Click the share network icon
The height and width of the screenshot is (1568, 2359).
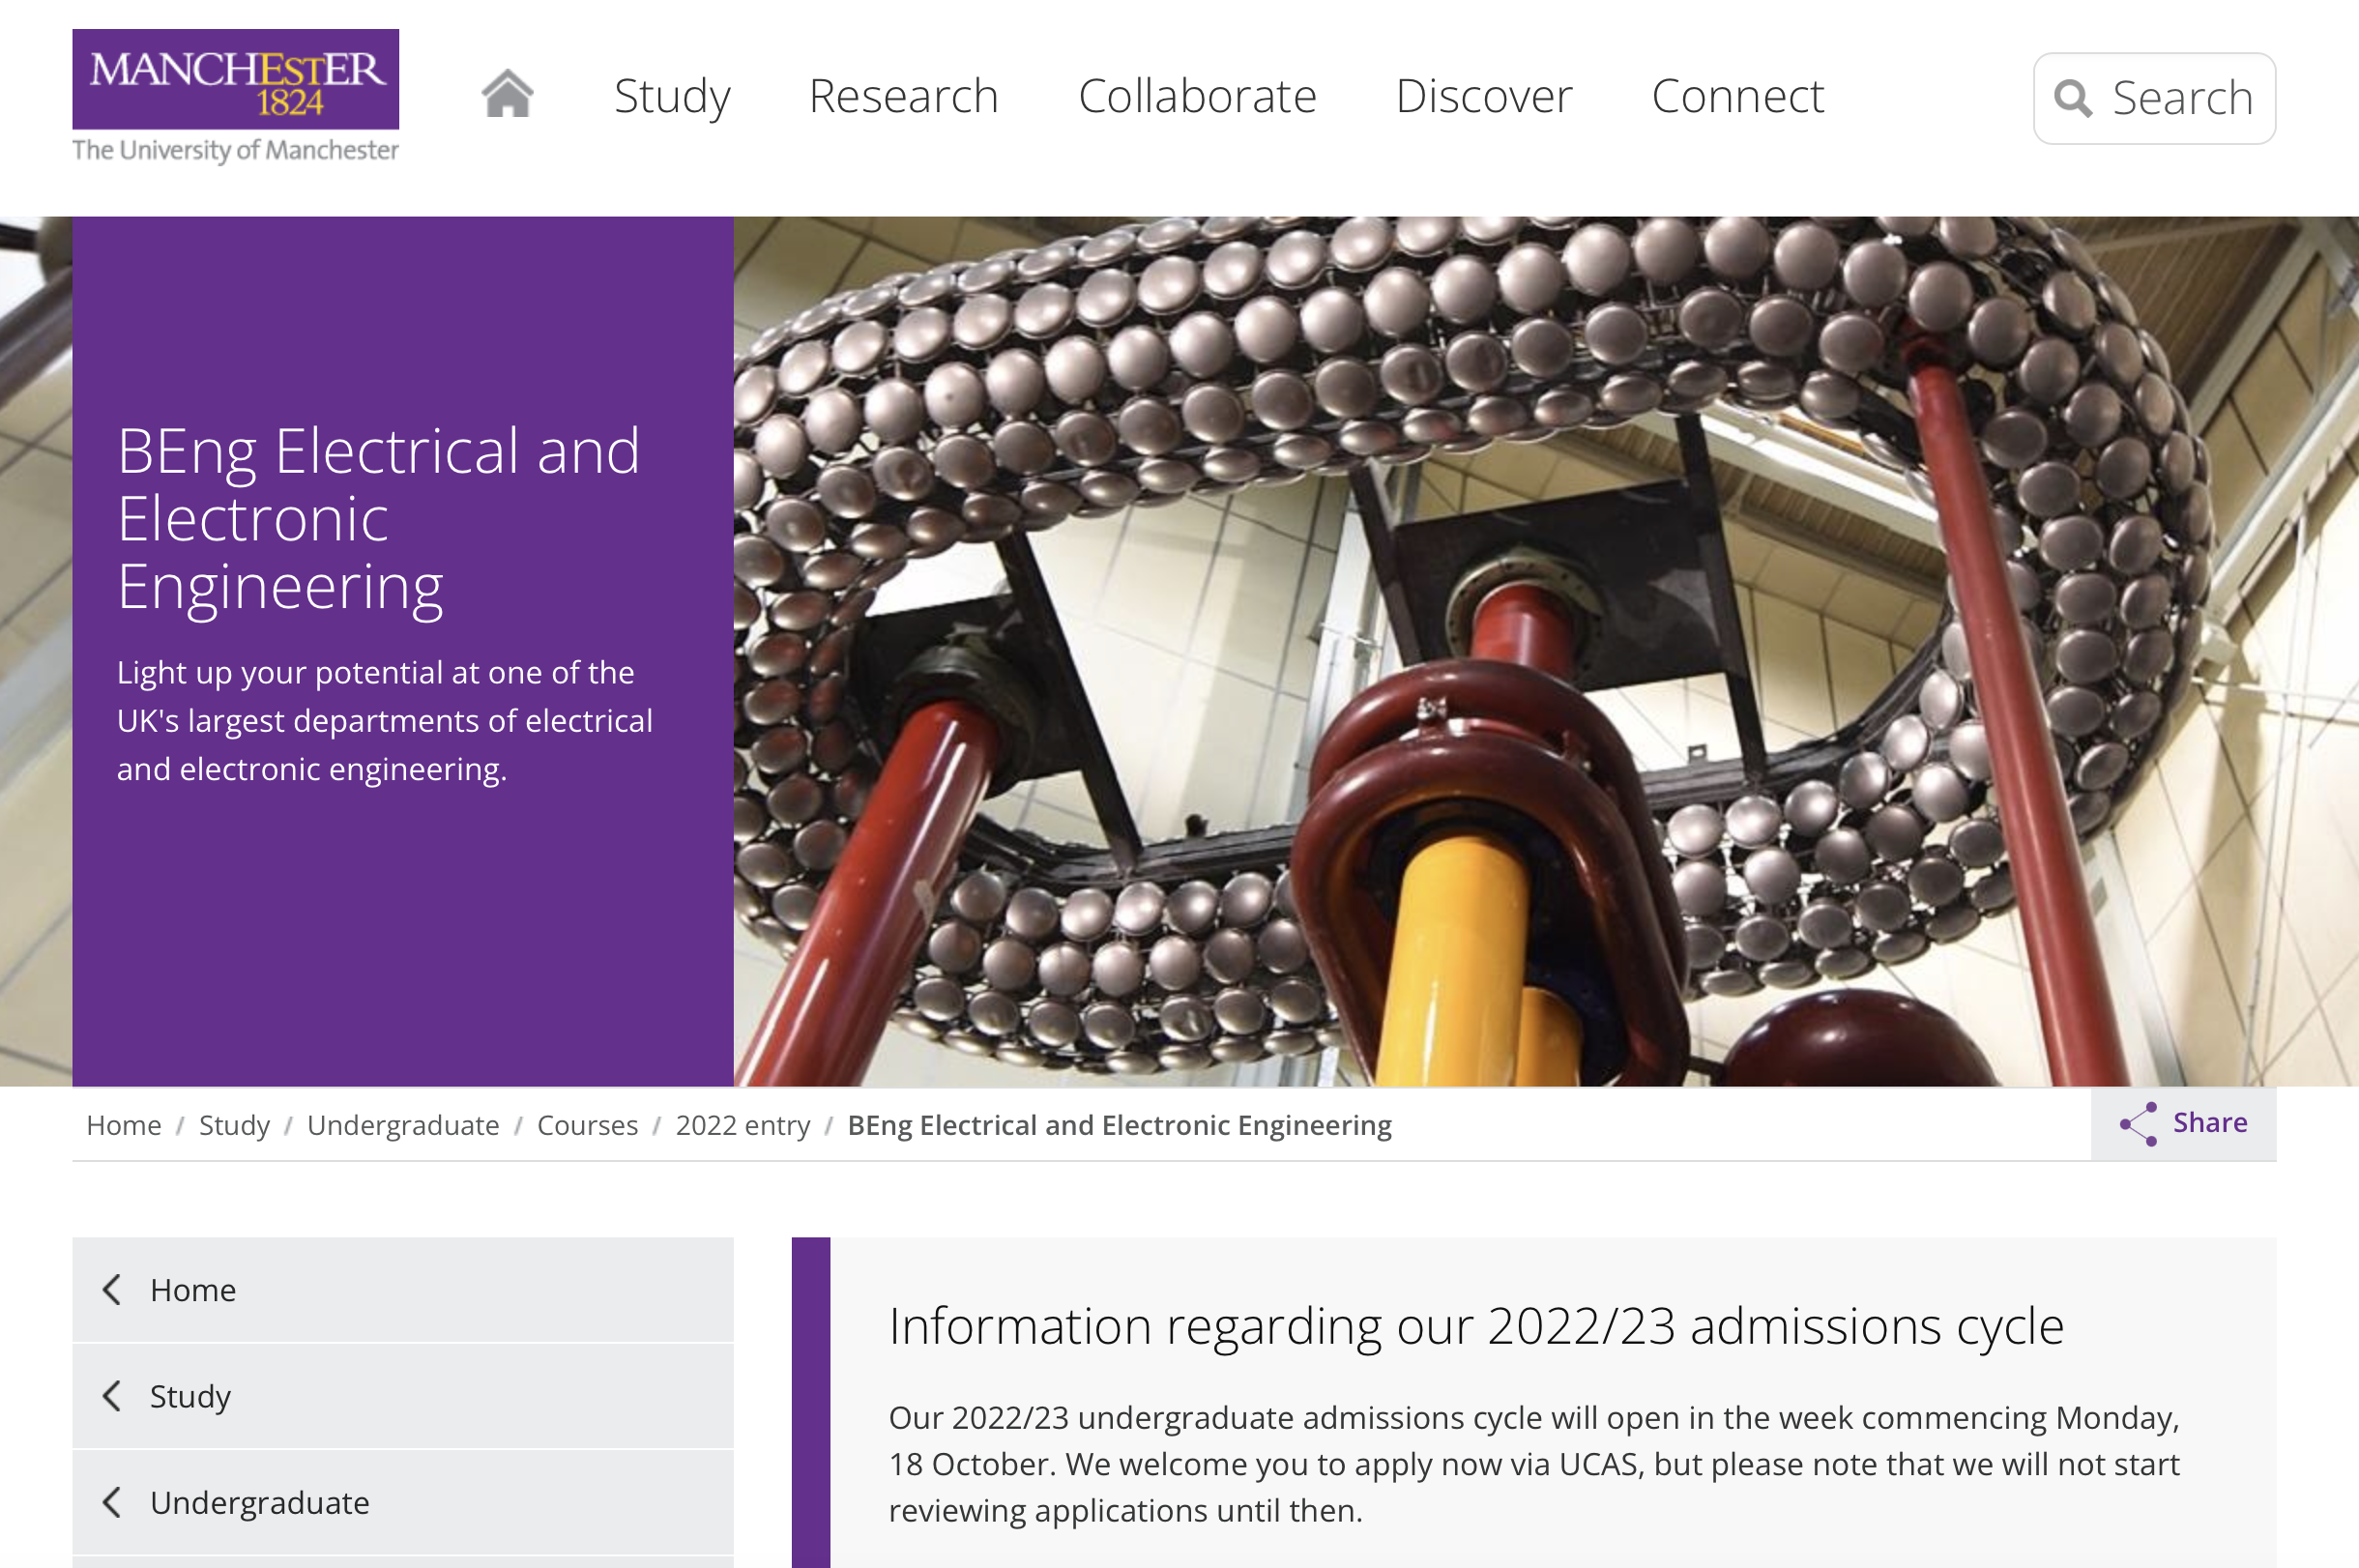(x=2138, y=1124)
